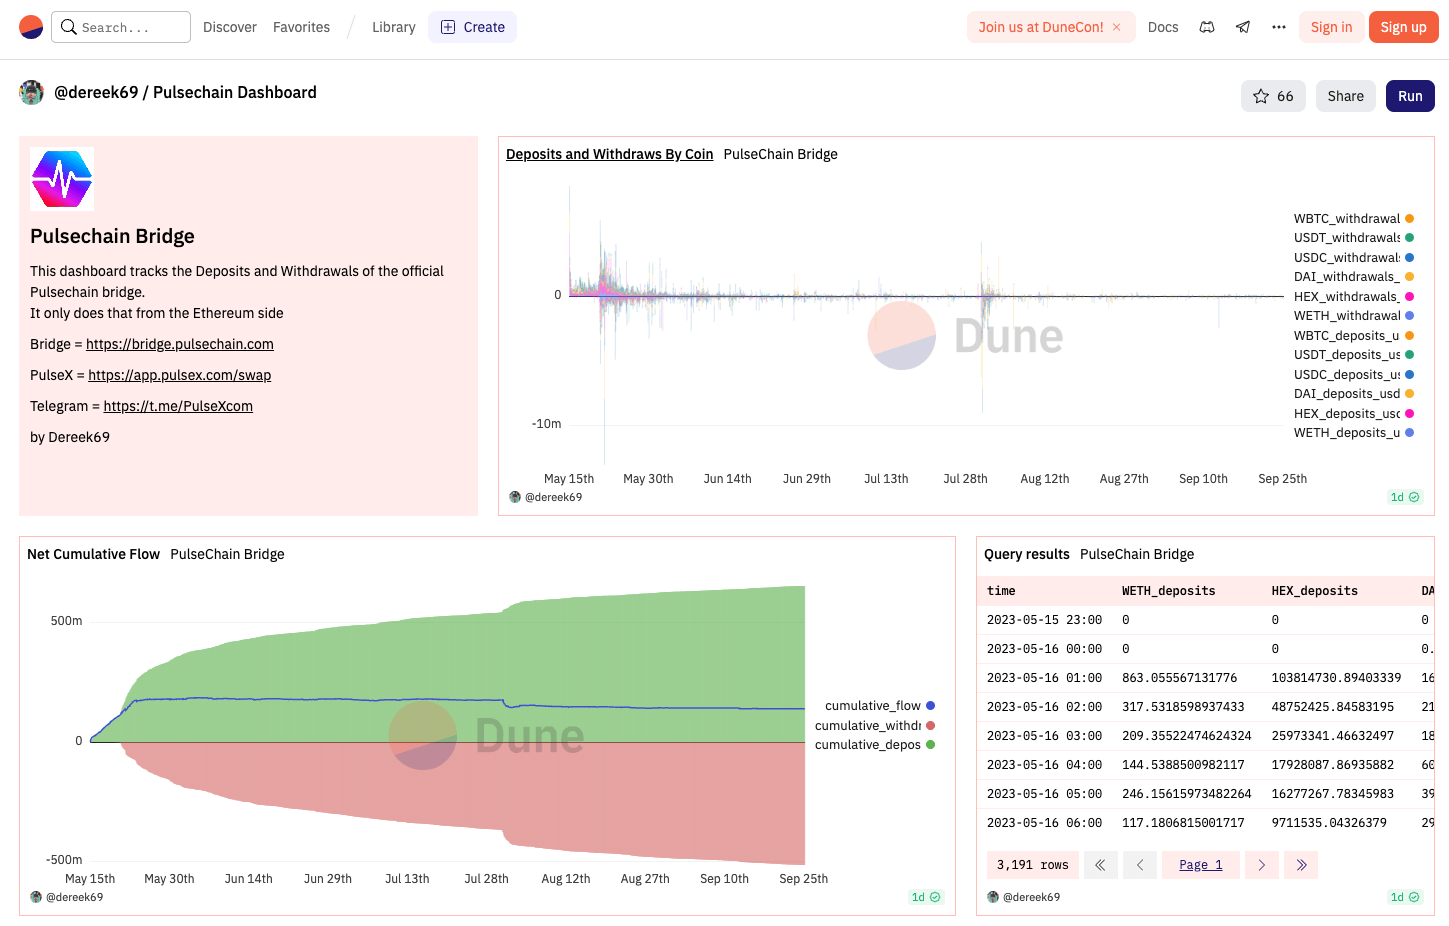
Task: Toggle cumulative_deposits in the chart legend
Action: point(870,744)
